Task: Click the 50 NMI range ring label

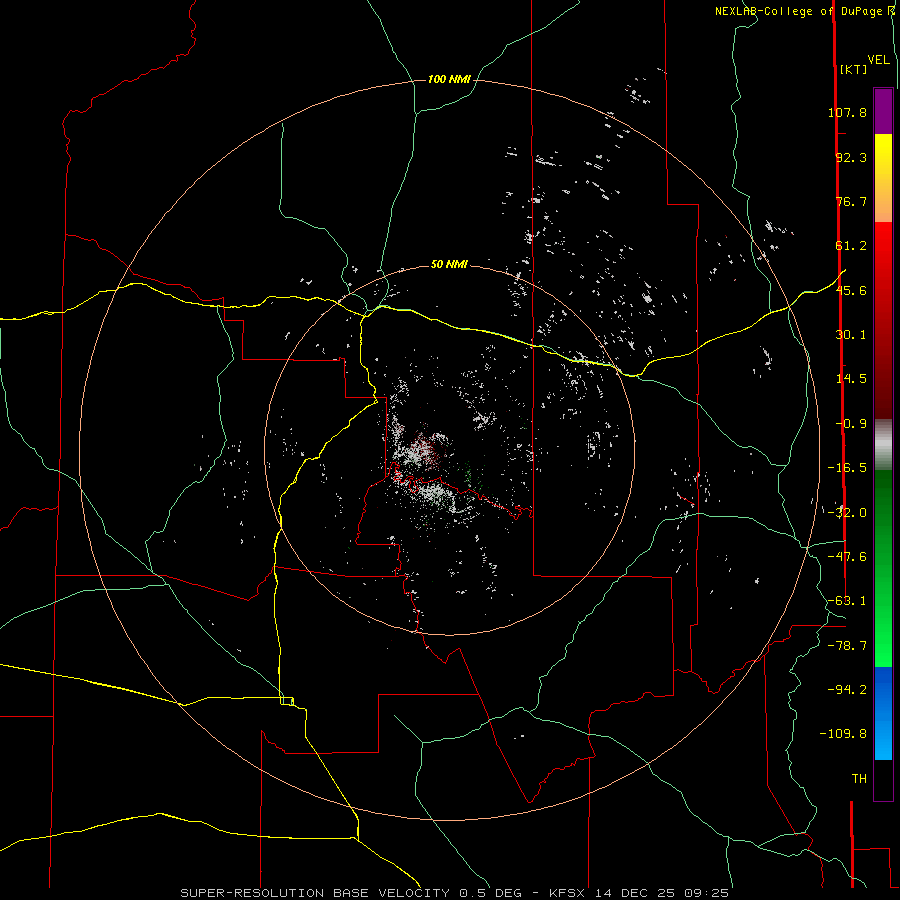Action: coord(449,265)
